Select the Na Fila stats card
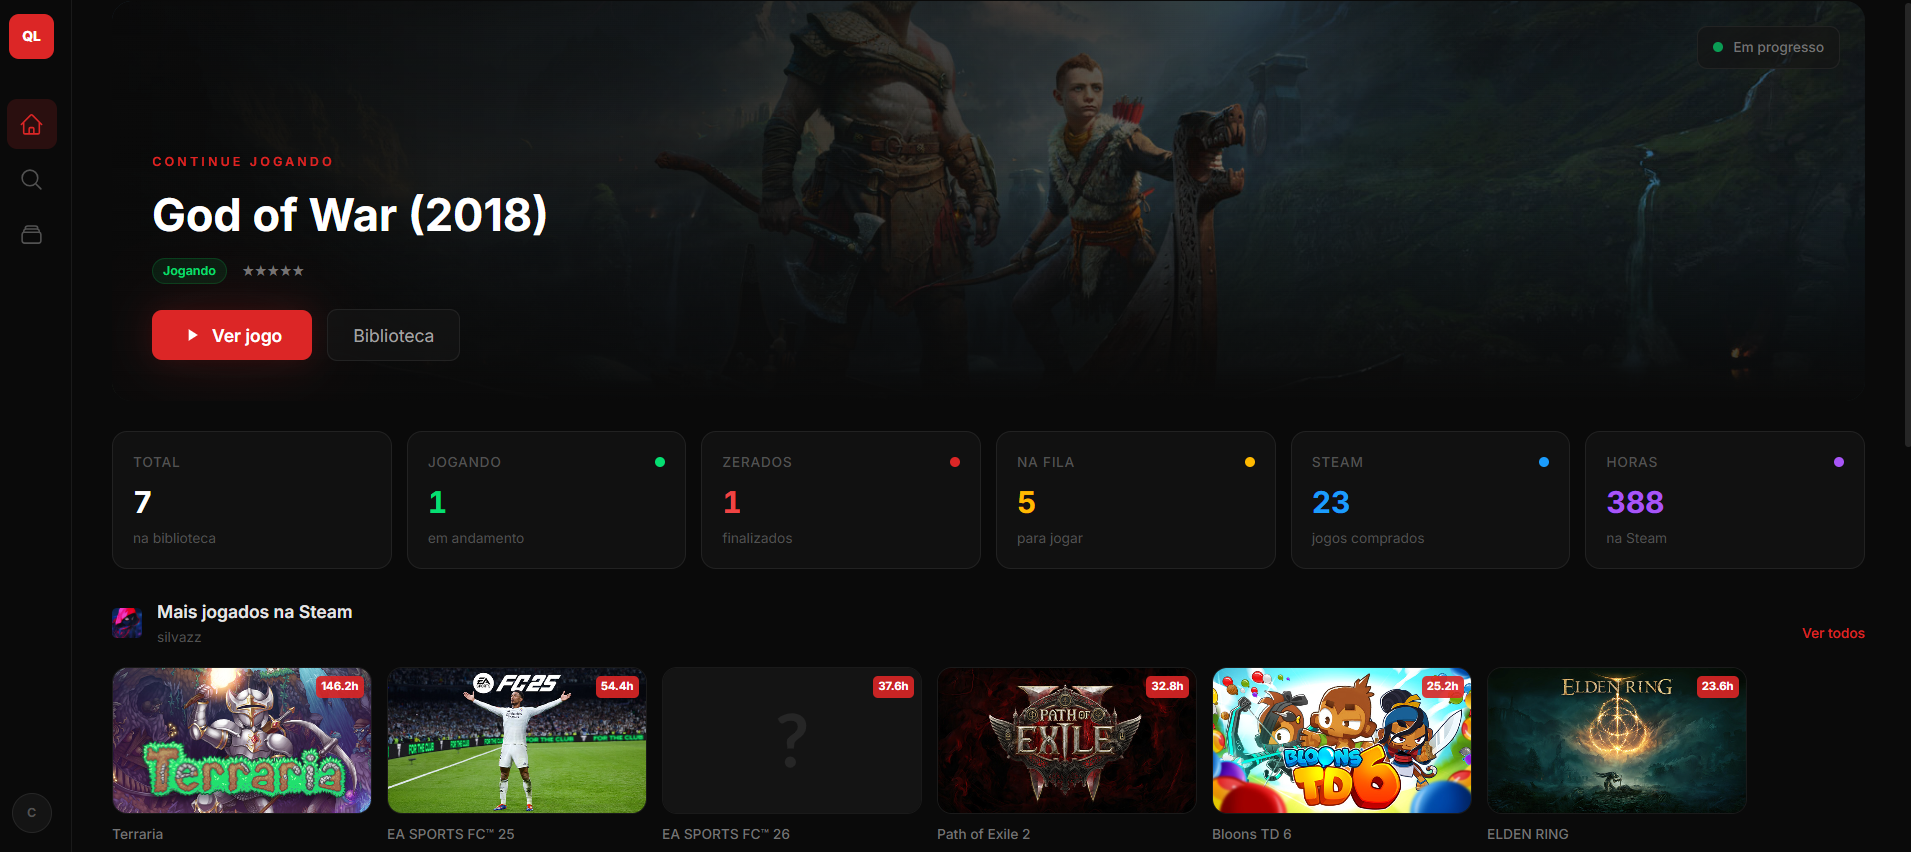Screen dimensions: 1911x852 [1135, 500]
